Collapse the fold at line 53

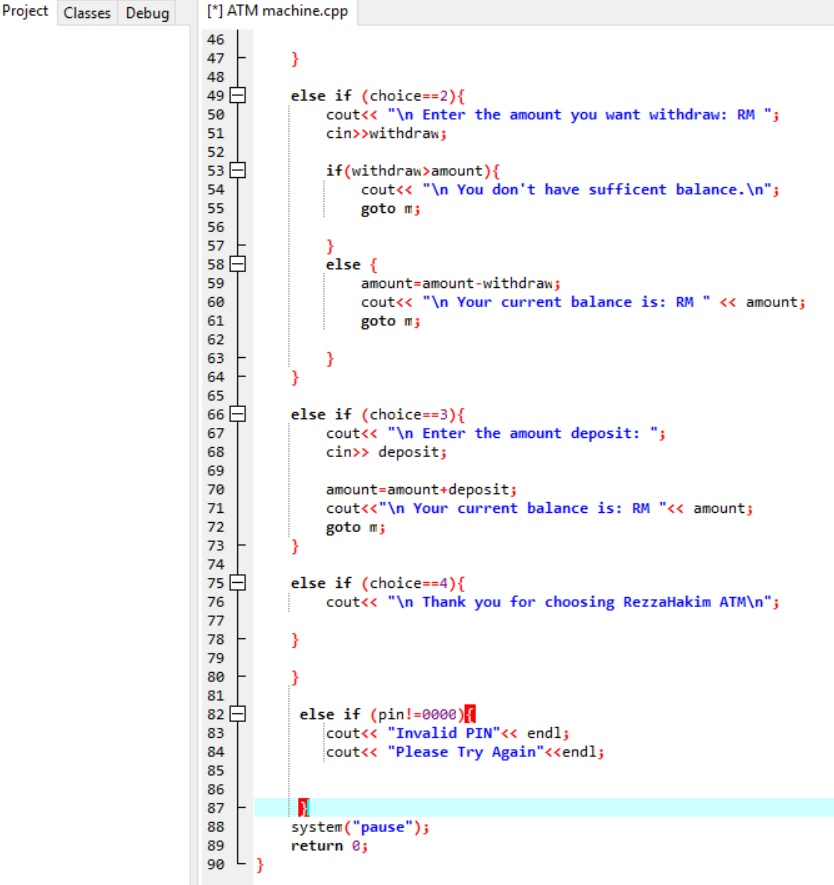coord(238,170)
